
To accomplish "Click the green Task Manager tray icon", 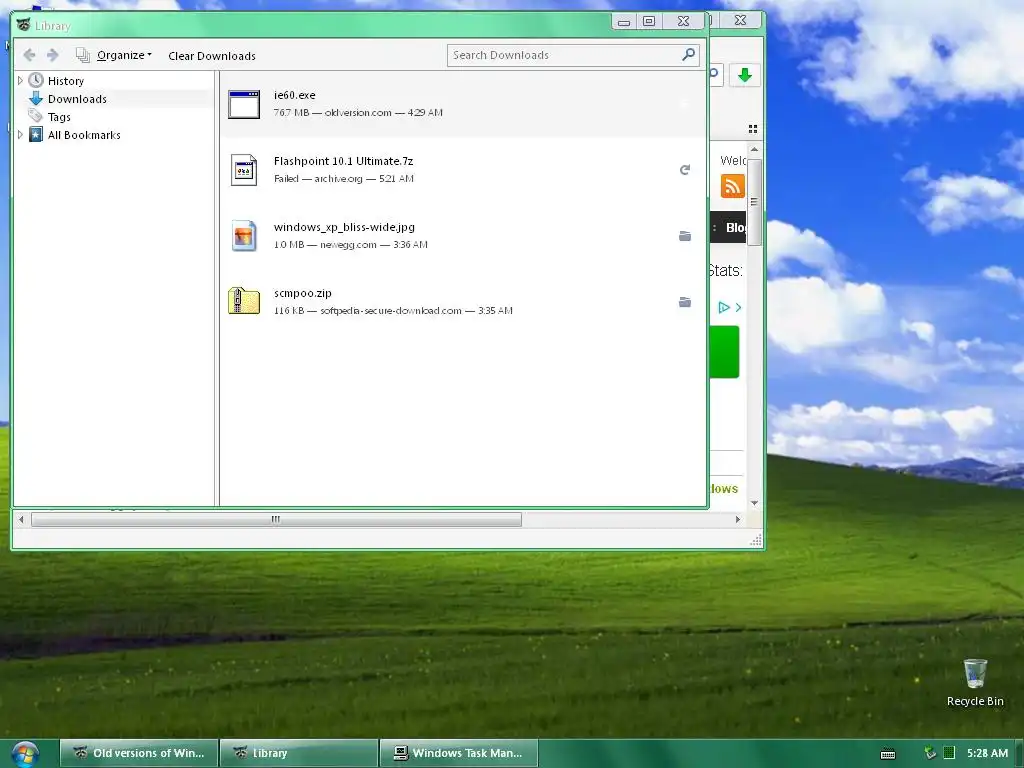I will pos(950,753).
